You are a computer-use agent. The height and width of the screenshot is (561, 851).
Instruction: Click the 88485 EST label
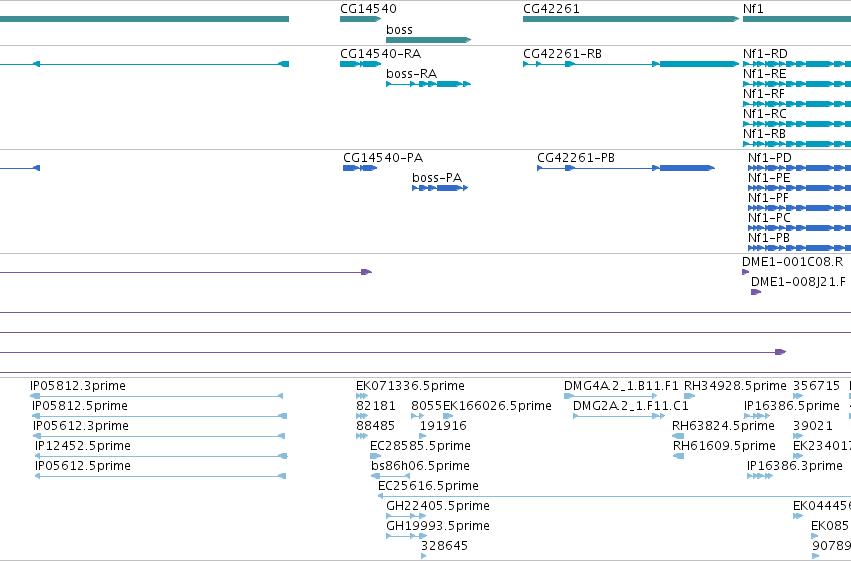[376, 426]
